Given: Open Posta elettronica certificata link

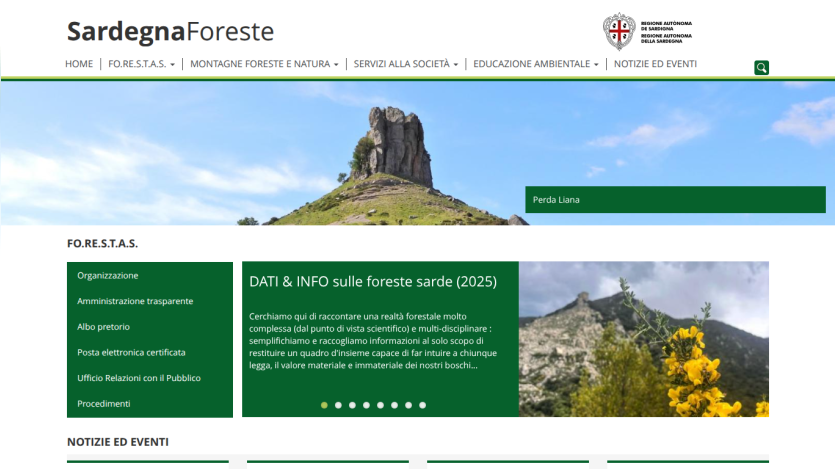Looking at the screenshot, I should pos(132,352).
